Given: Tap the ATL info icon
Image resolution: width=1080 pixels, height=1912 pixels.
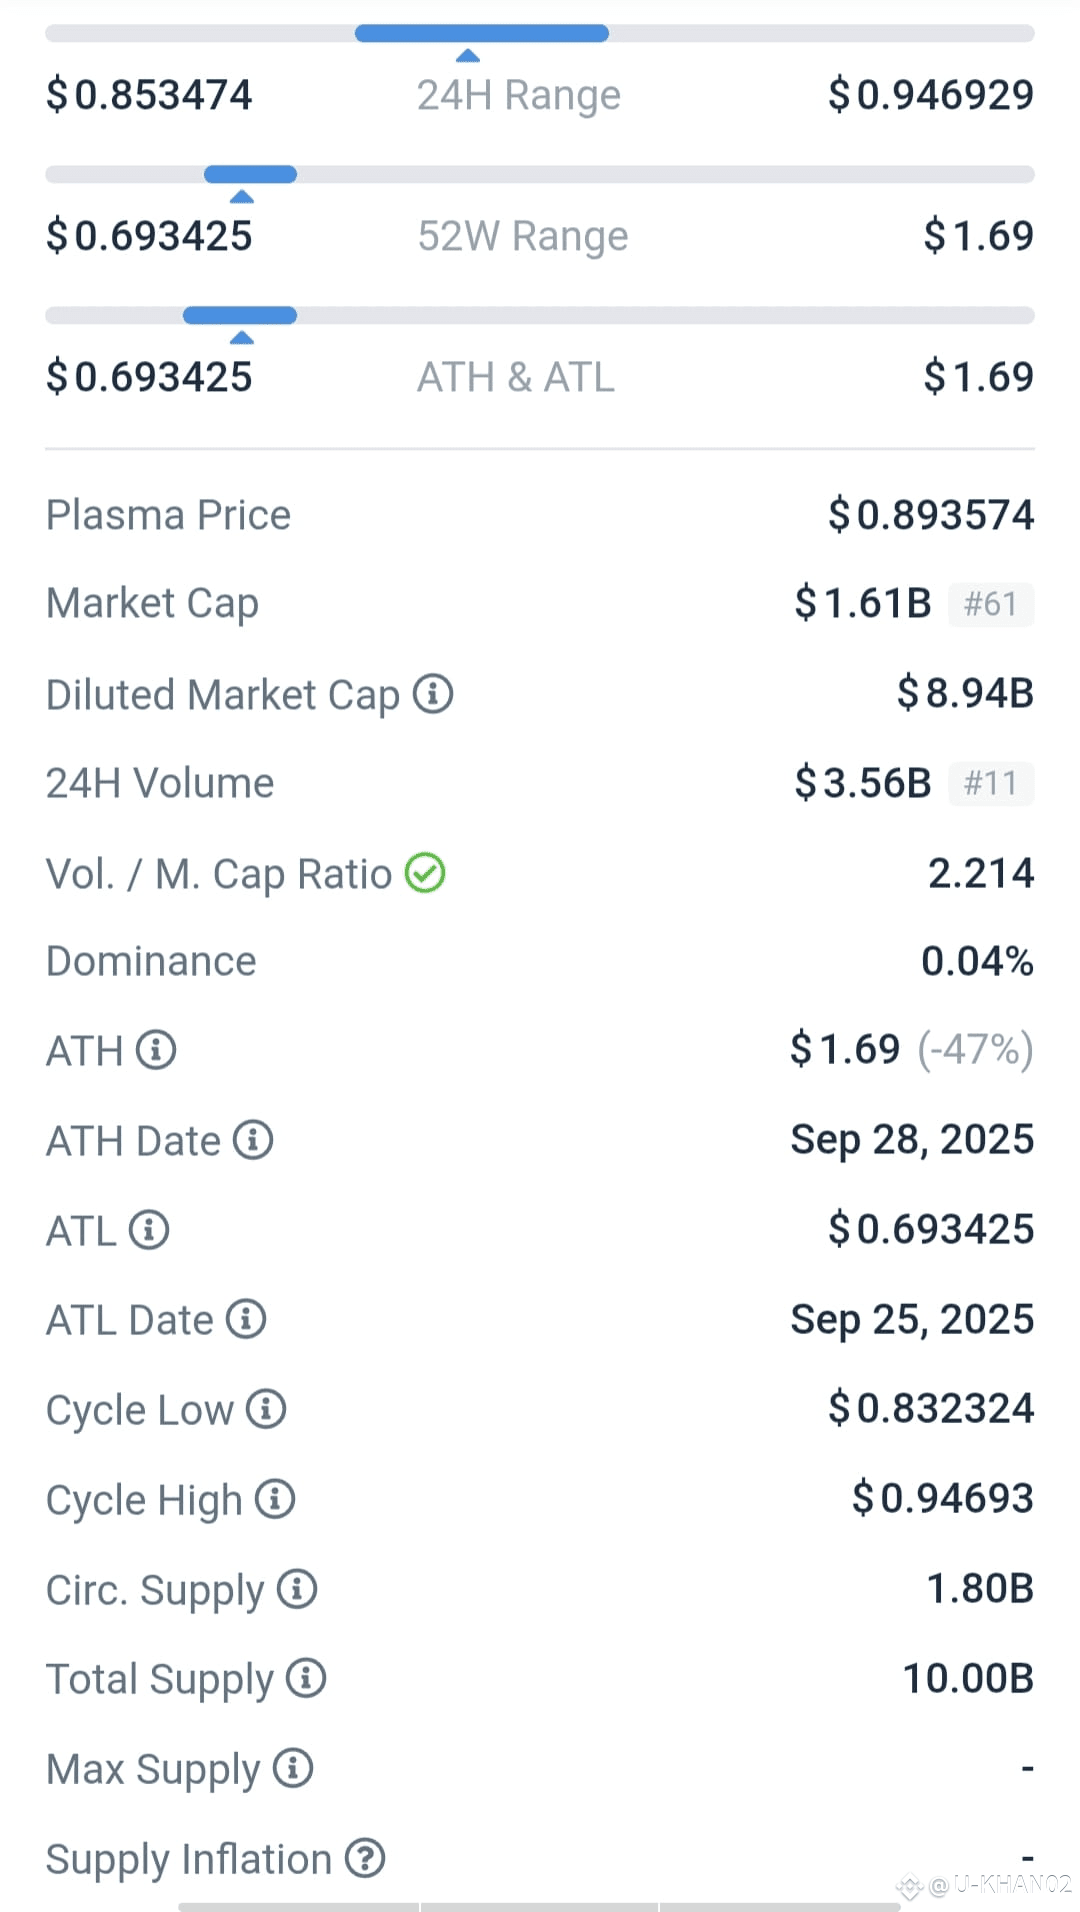Looking at the screenshot, I should pyautogui.click(x=149, y=1230).
